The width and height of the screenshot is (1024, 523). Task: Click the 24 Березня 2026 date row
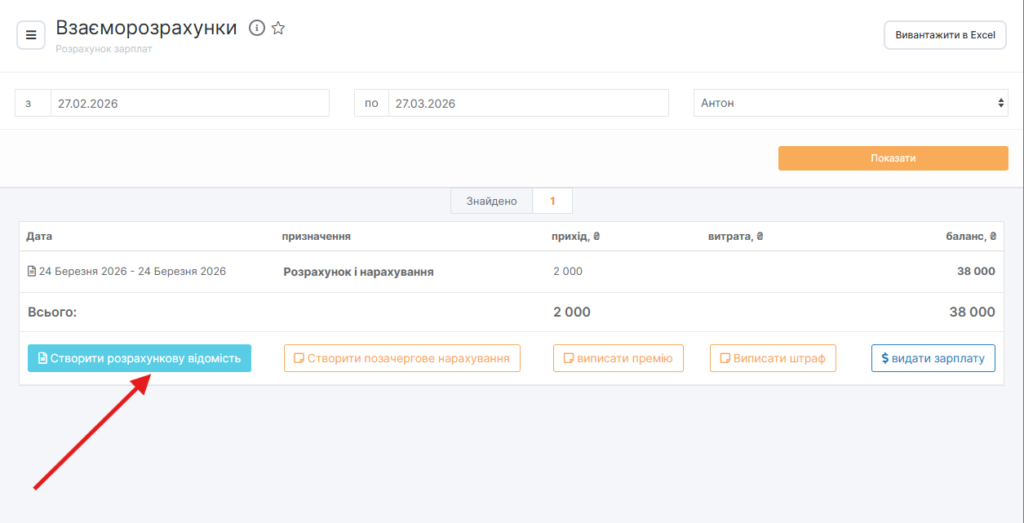[x=132, y=271]
